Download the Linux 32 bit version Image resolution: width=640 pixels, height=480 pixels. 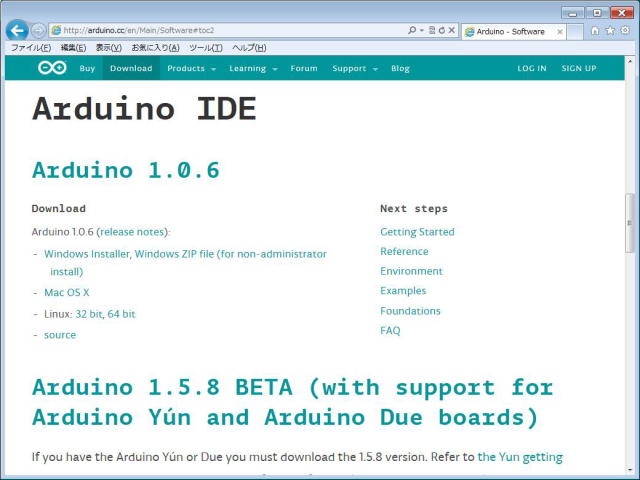tap(89, 314)
